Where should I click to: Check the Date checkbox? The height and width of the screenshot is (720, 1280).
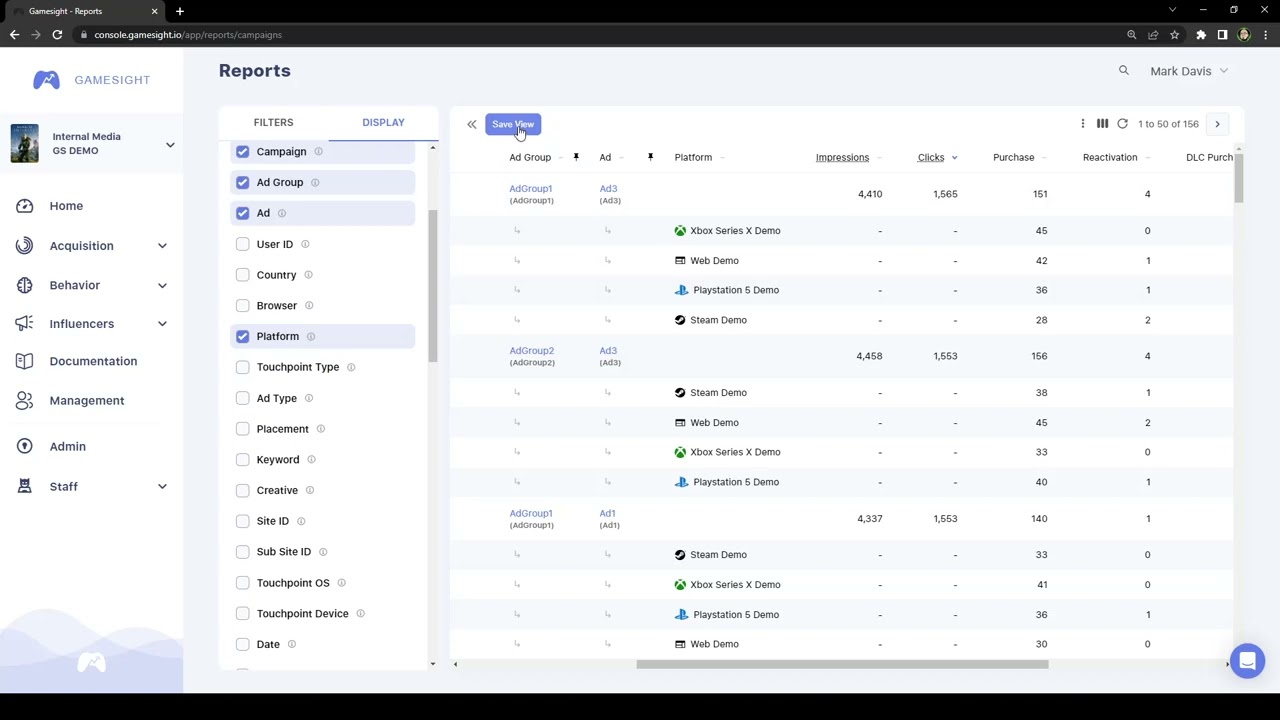(x=242, y=645)
